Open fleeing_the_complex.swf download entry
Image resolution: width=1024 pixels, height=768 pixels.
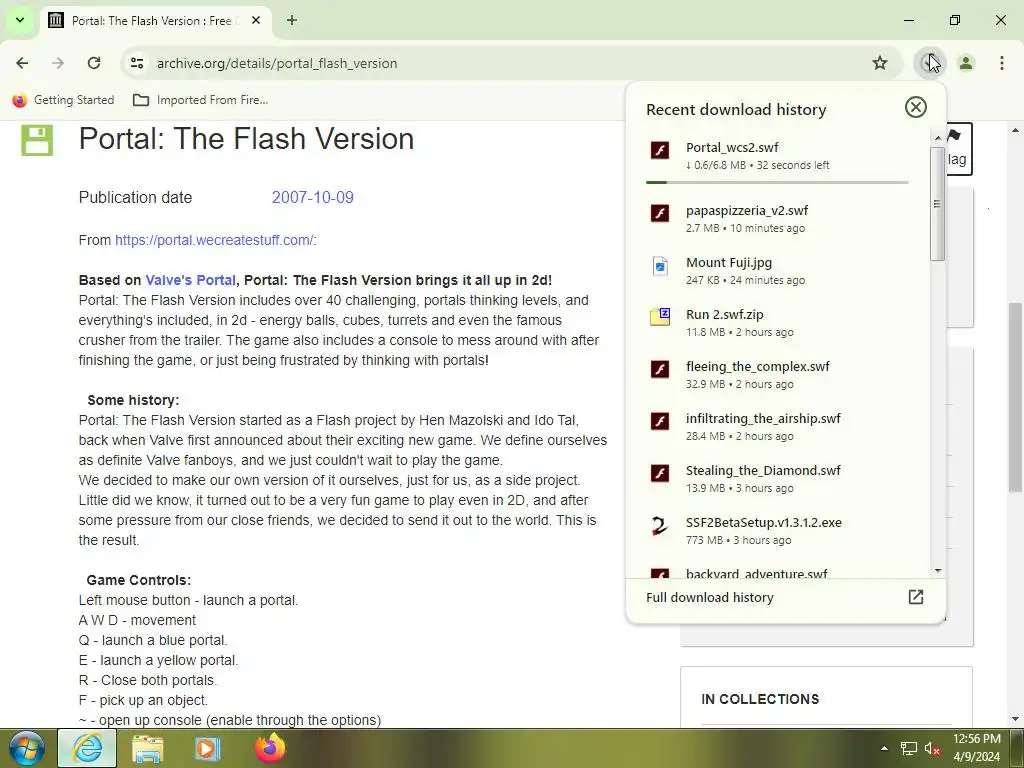(x=777, y=374)
